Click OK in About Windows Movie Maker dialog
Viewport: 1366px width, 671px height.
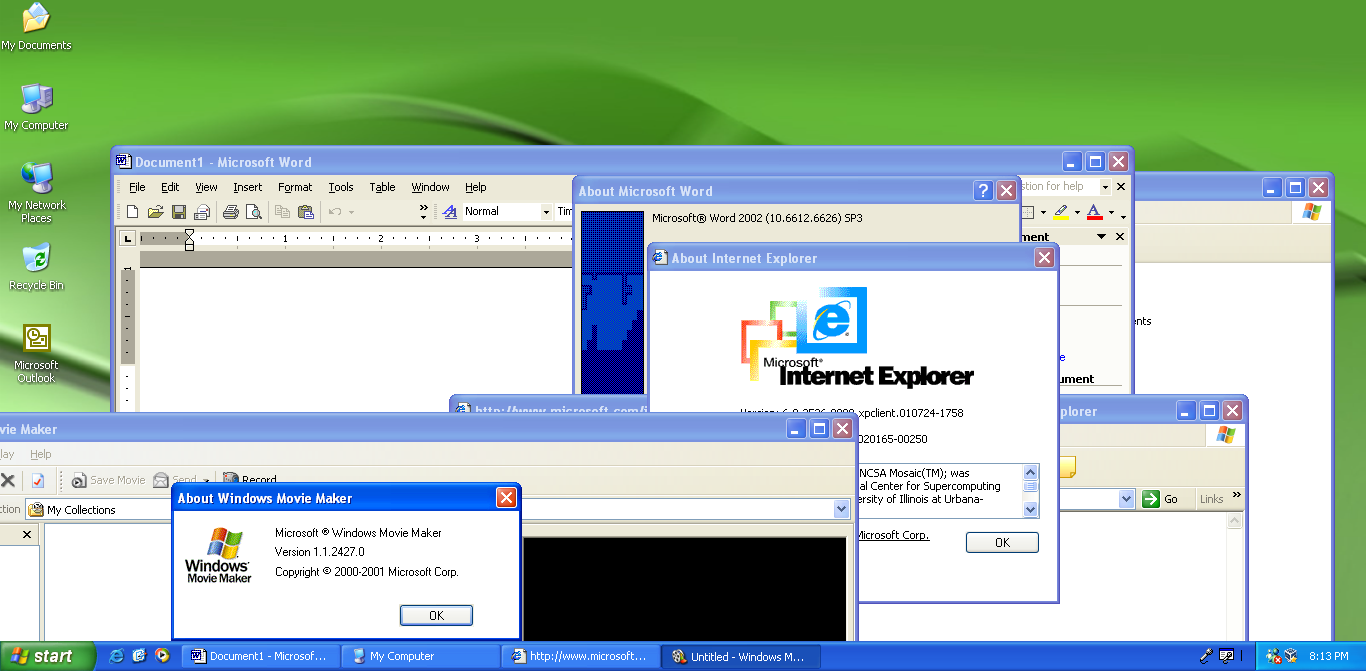(436, 615)
